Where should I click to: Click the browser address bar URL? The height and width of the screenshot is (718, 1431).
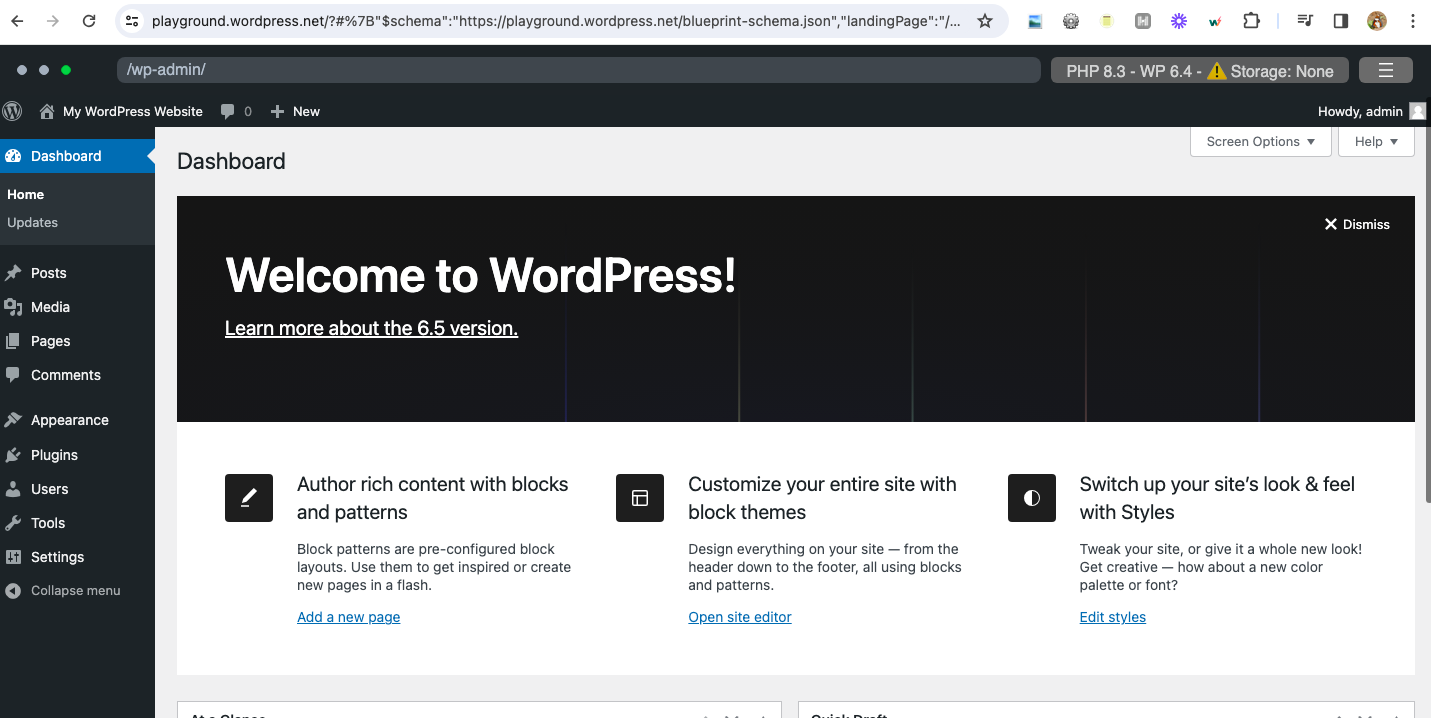click(x=556, y=21)
